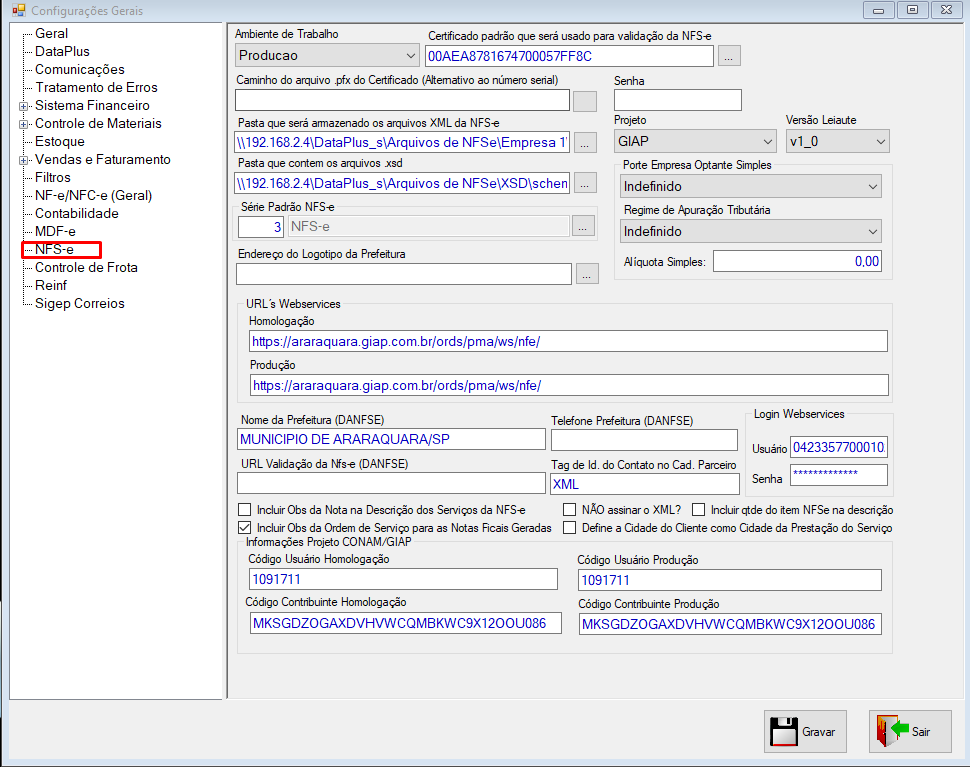The image size is (970, 767).
Task: Click the Sair exit door button
Action: (910, 731)
